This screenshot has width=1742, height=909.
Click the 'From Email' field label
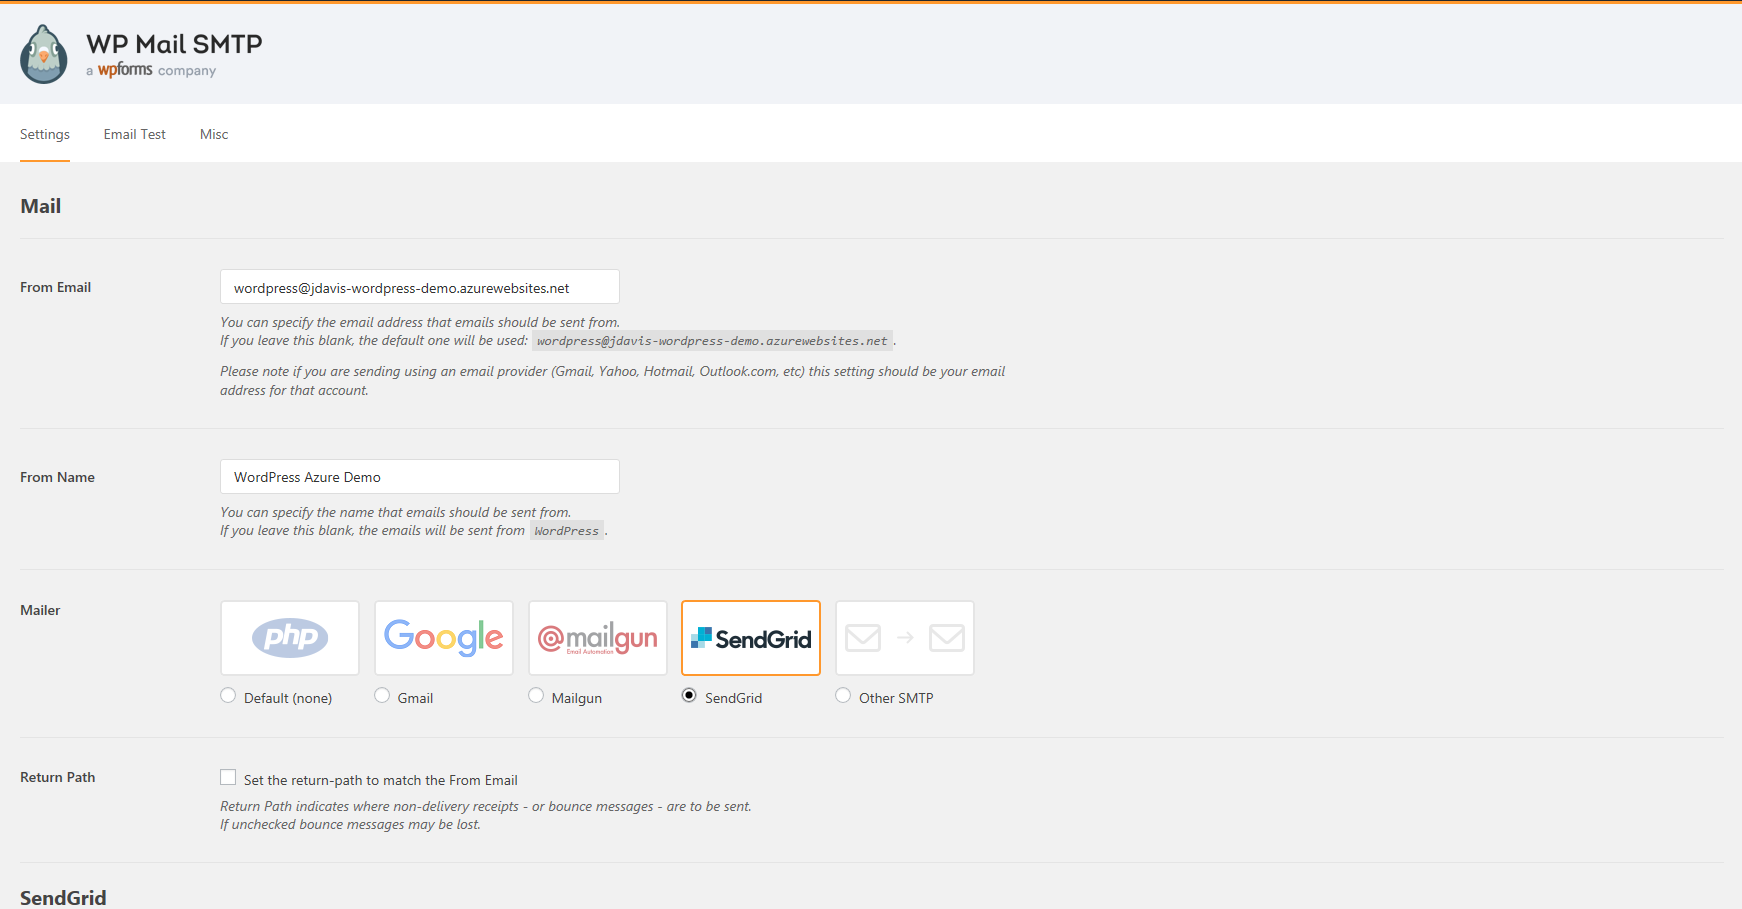tap(56, 287)
